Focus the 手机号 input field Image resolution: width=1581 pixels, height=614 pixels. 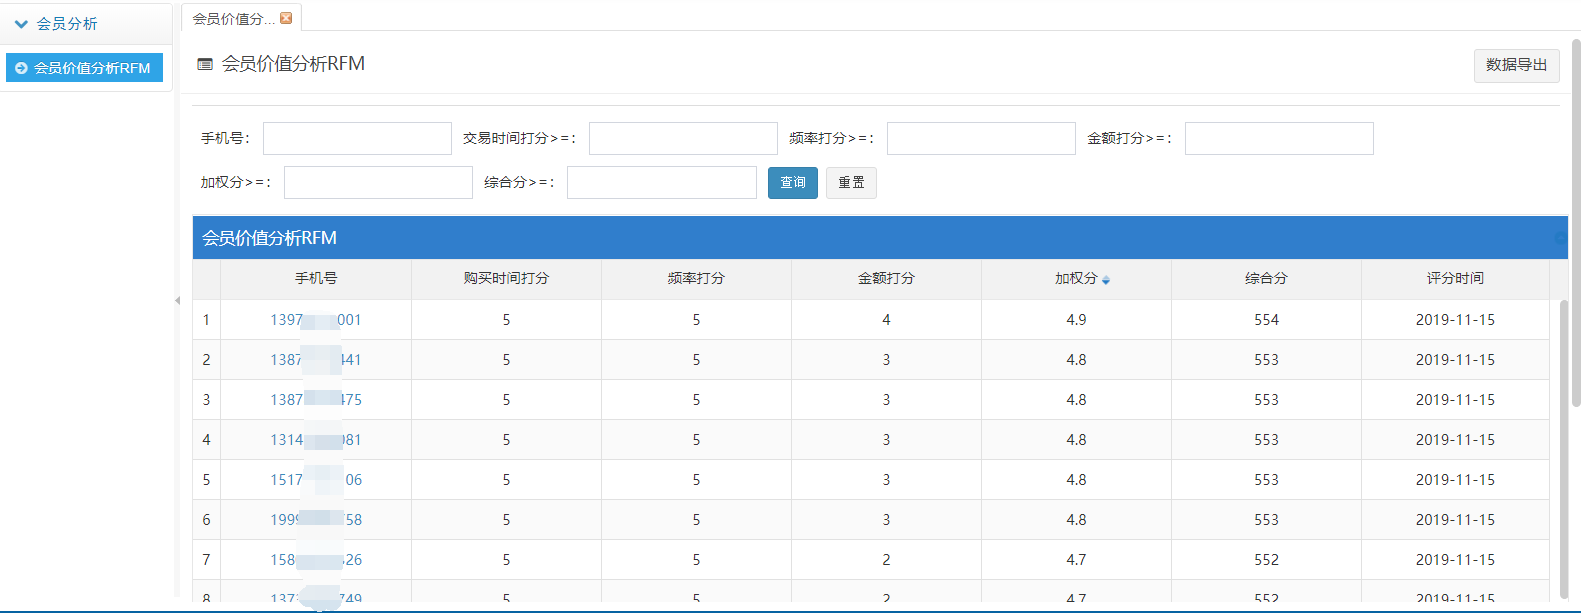point(357,138)
